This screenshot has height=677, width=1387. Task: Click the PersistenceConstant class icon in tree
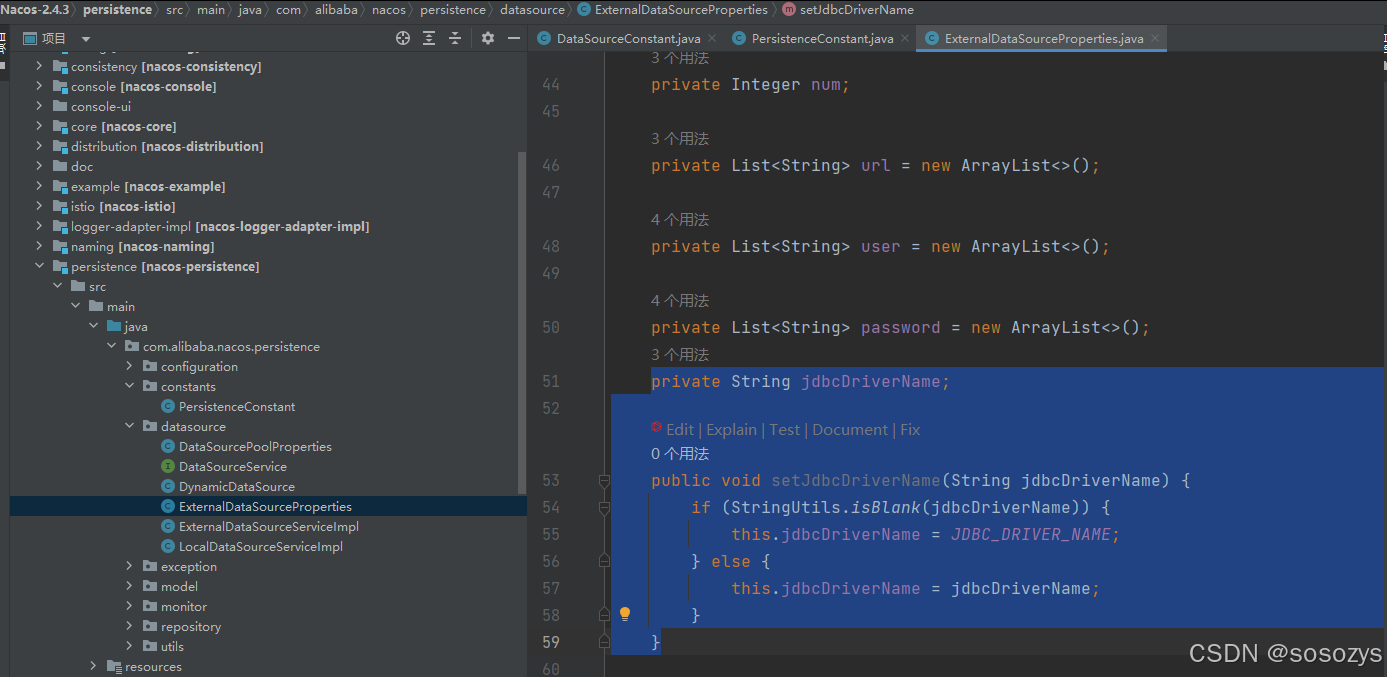pos(168,406)
